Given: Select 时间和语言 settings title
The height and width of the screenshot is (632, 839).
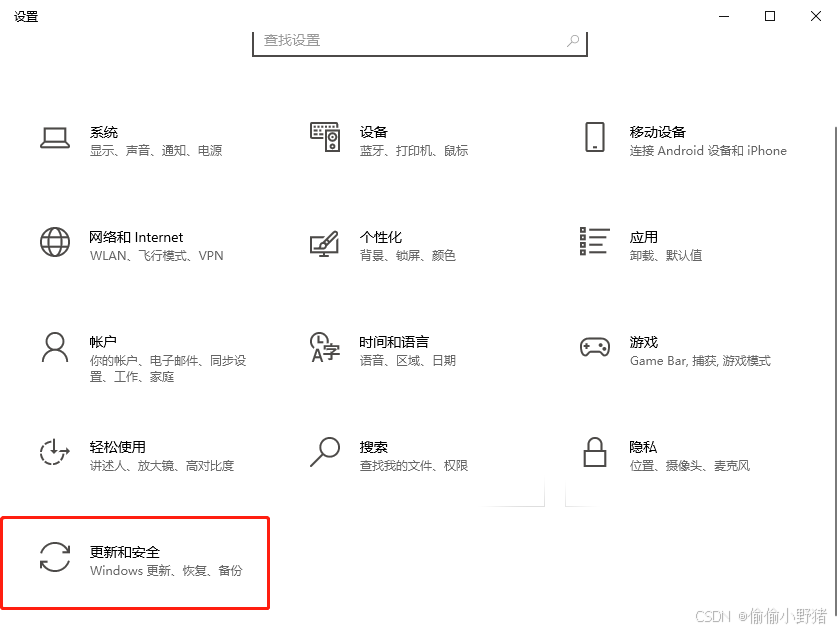Looking at the screenshot, I should pos(394,342).
